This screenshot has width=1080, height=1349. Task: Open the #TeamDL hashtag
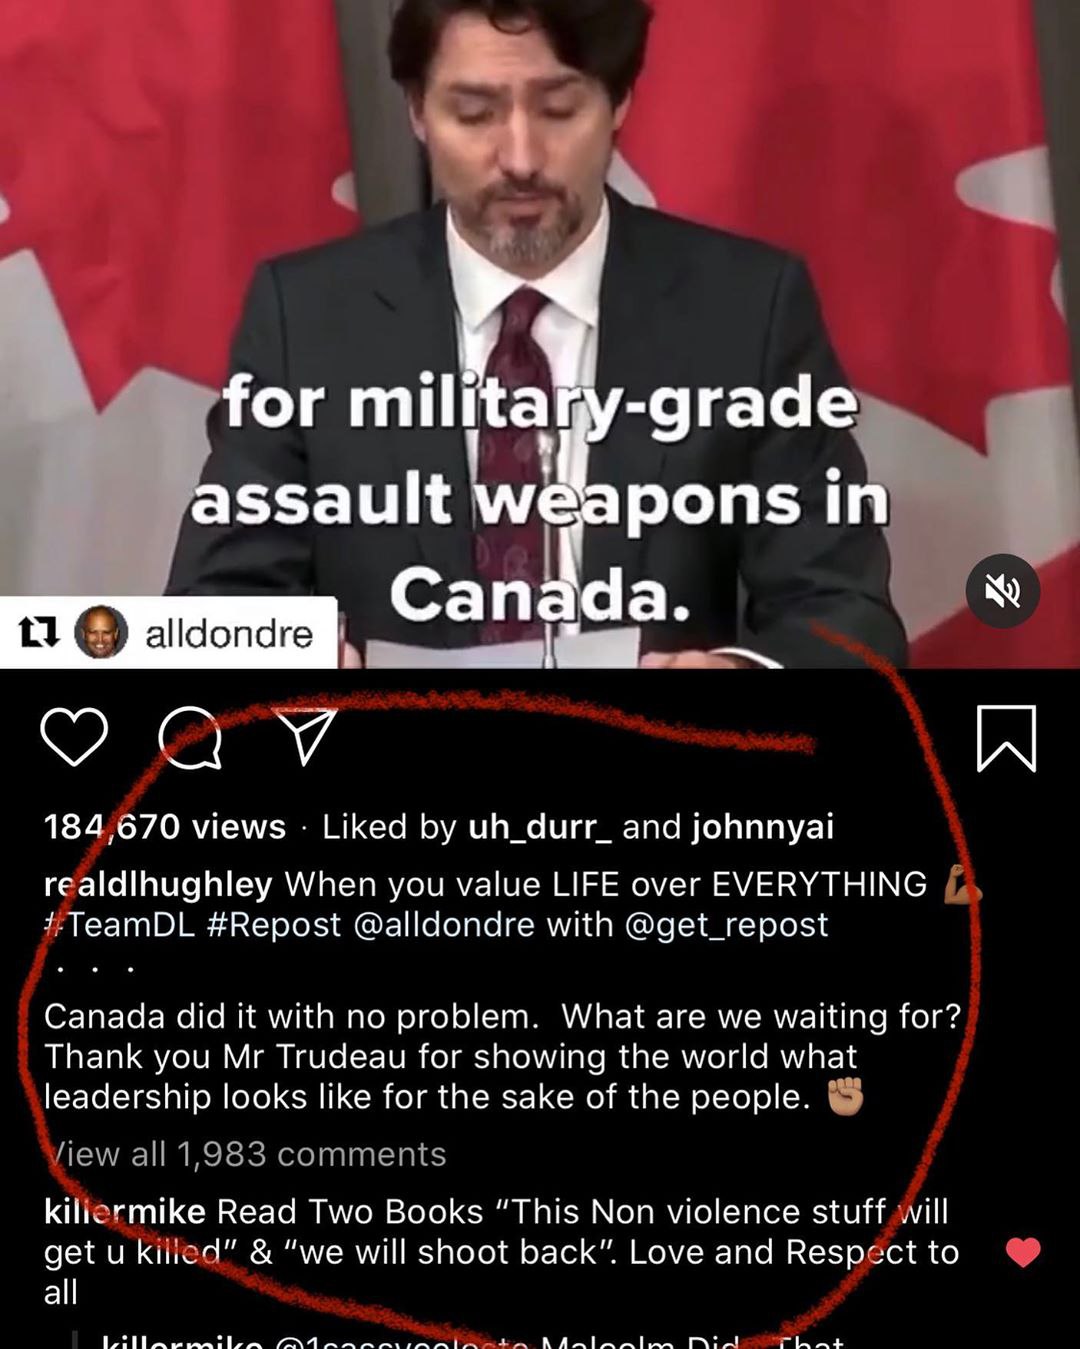tap(120, 925)
